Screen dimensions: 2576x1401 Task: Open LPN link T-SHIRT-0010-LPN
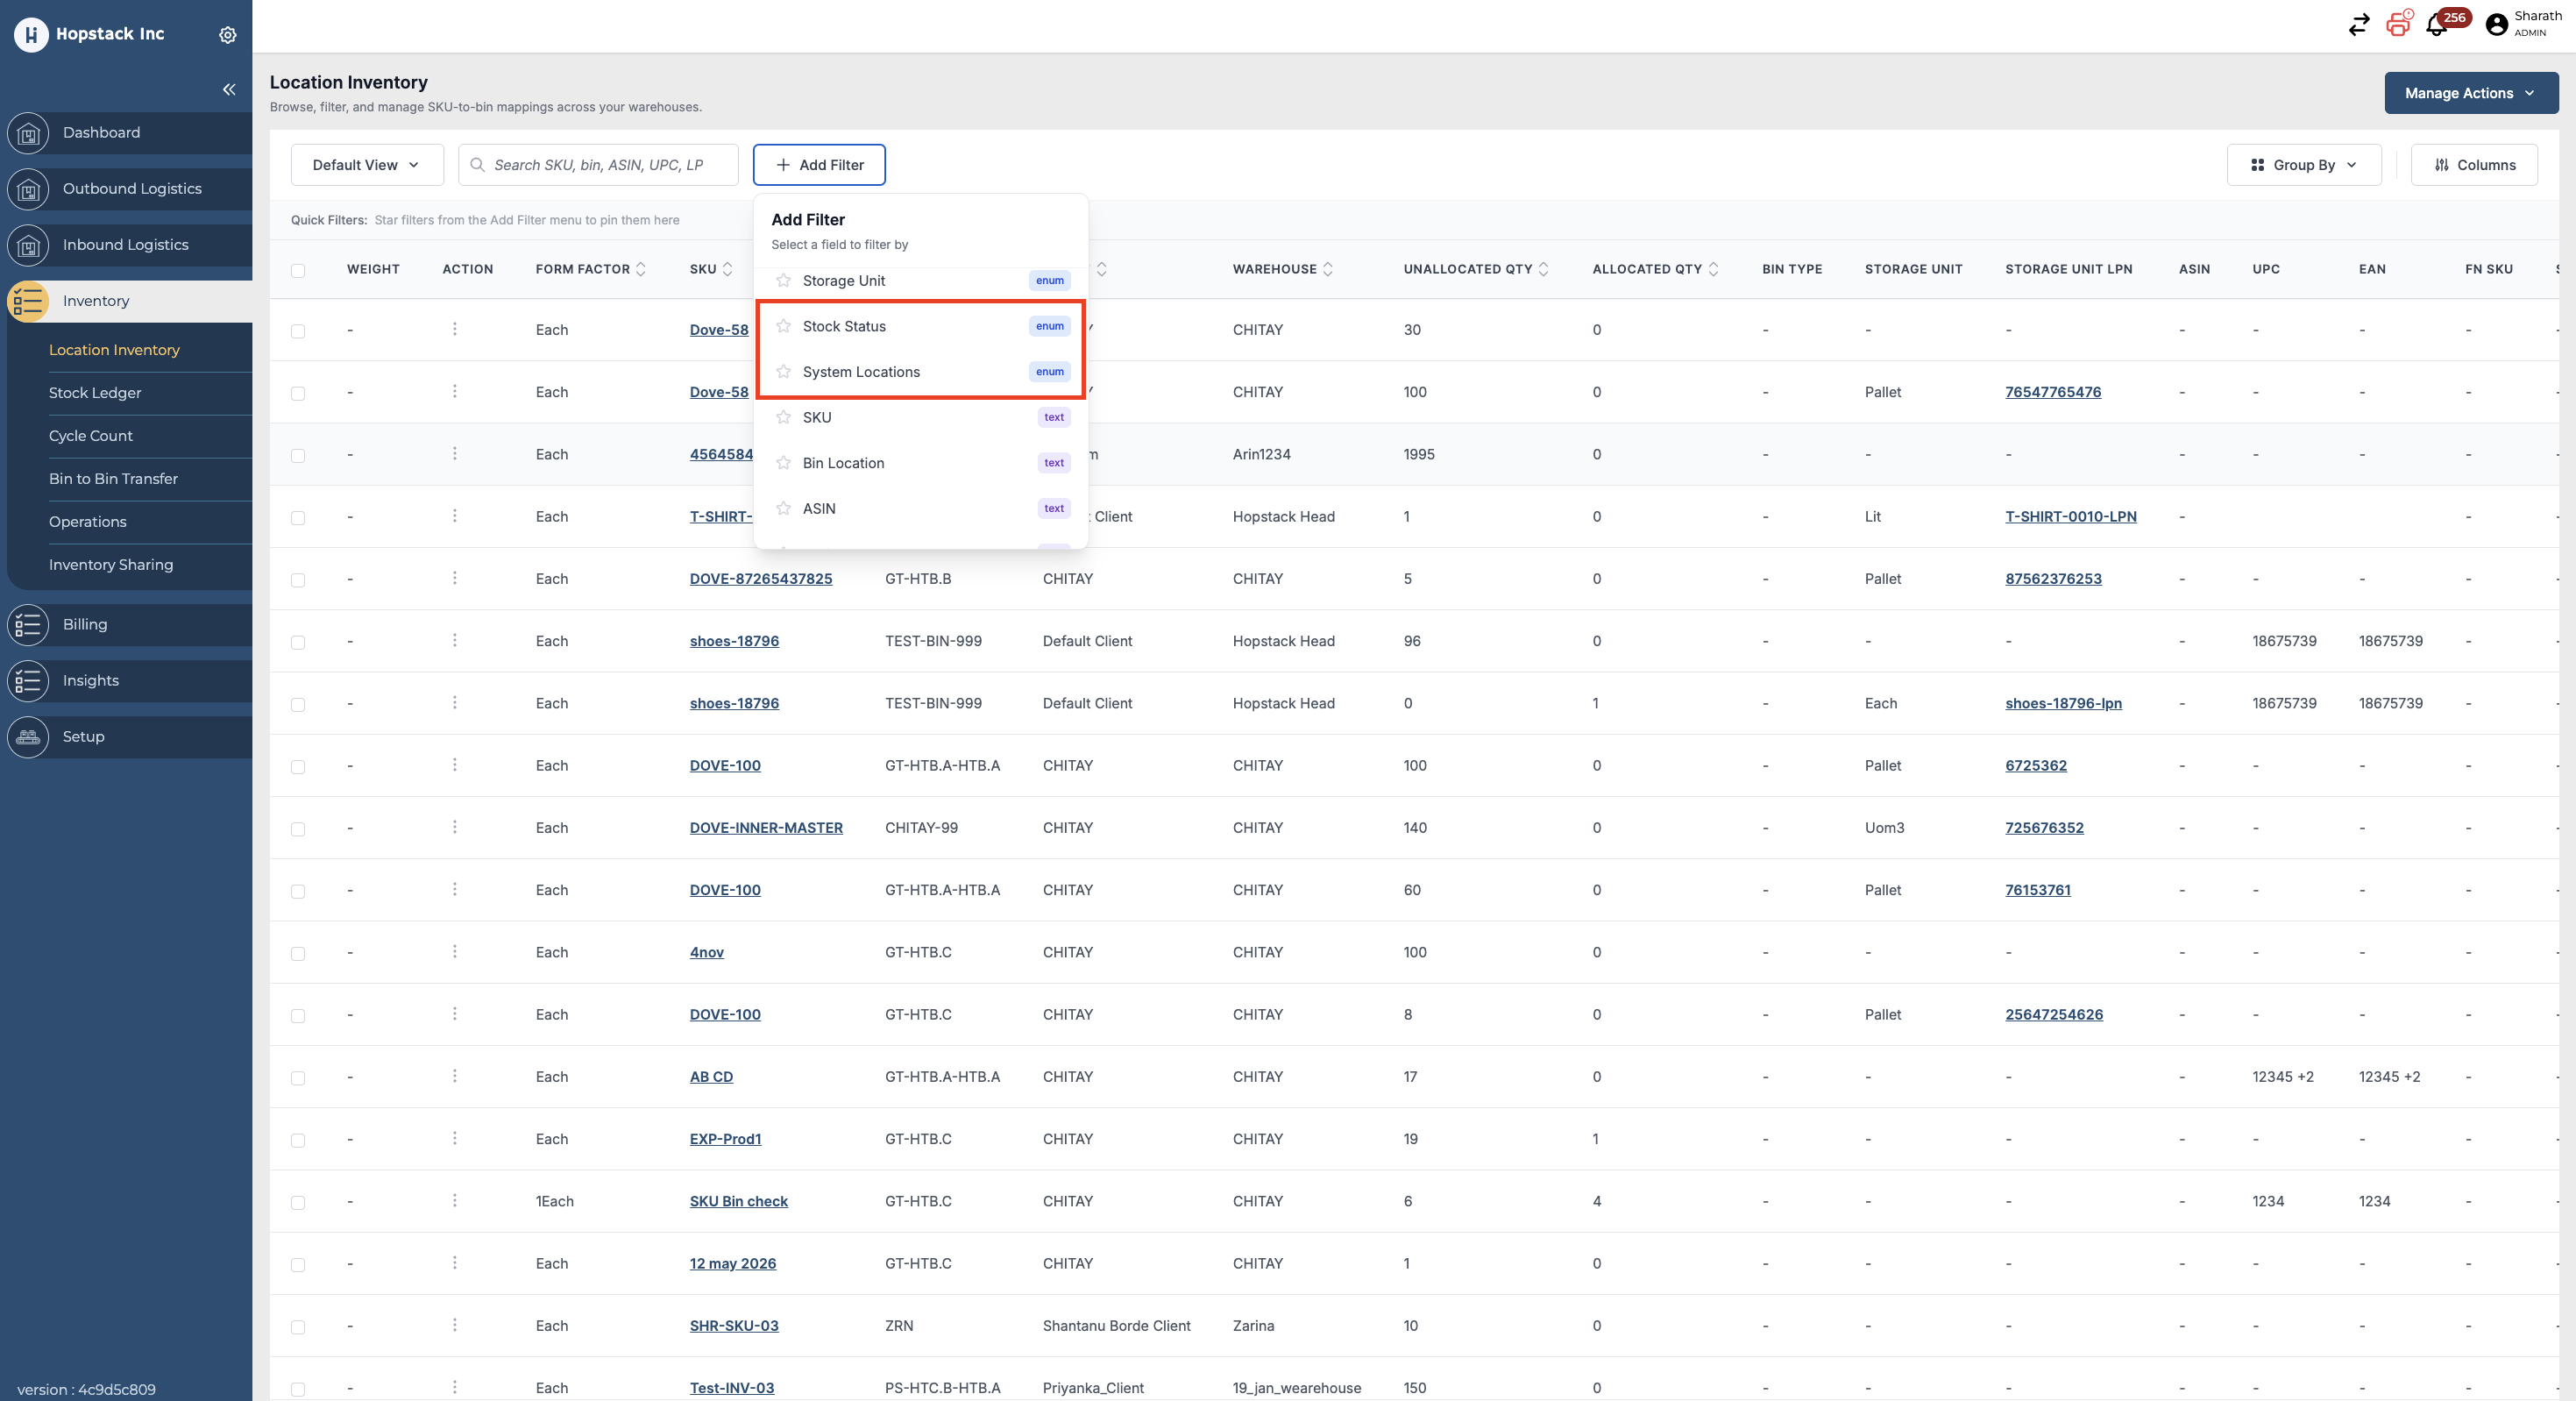(2070, 516)
